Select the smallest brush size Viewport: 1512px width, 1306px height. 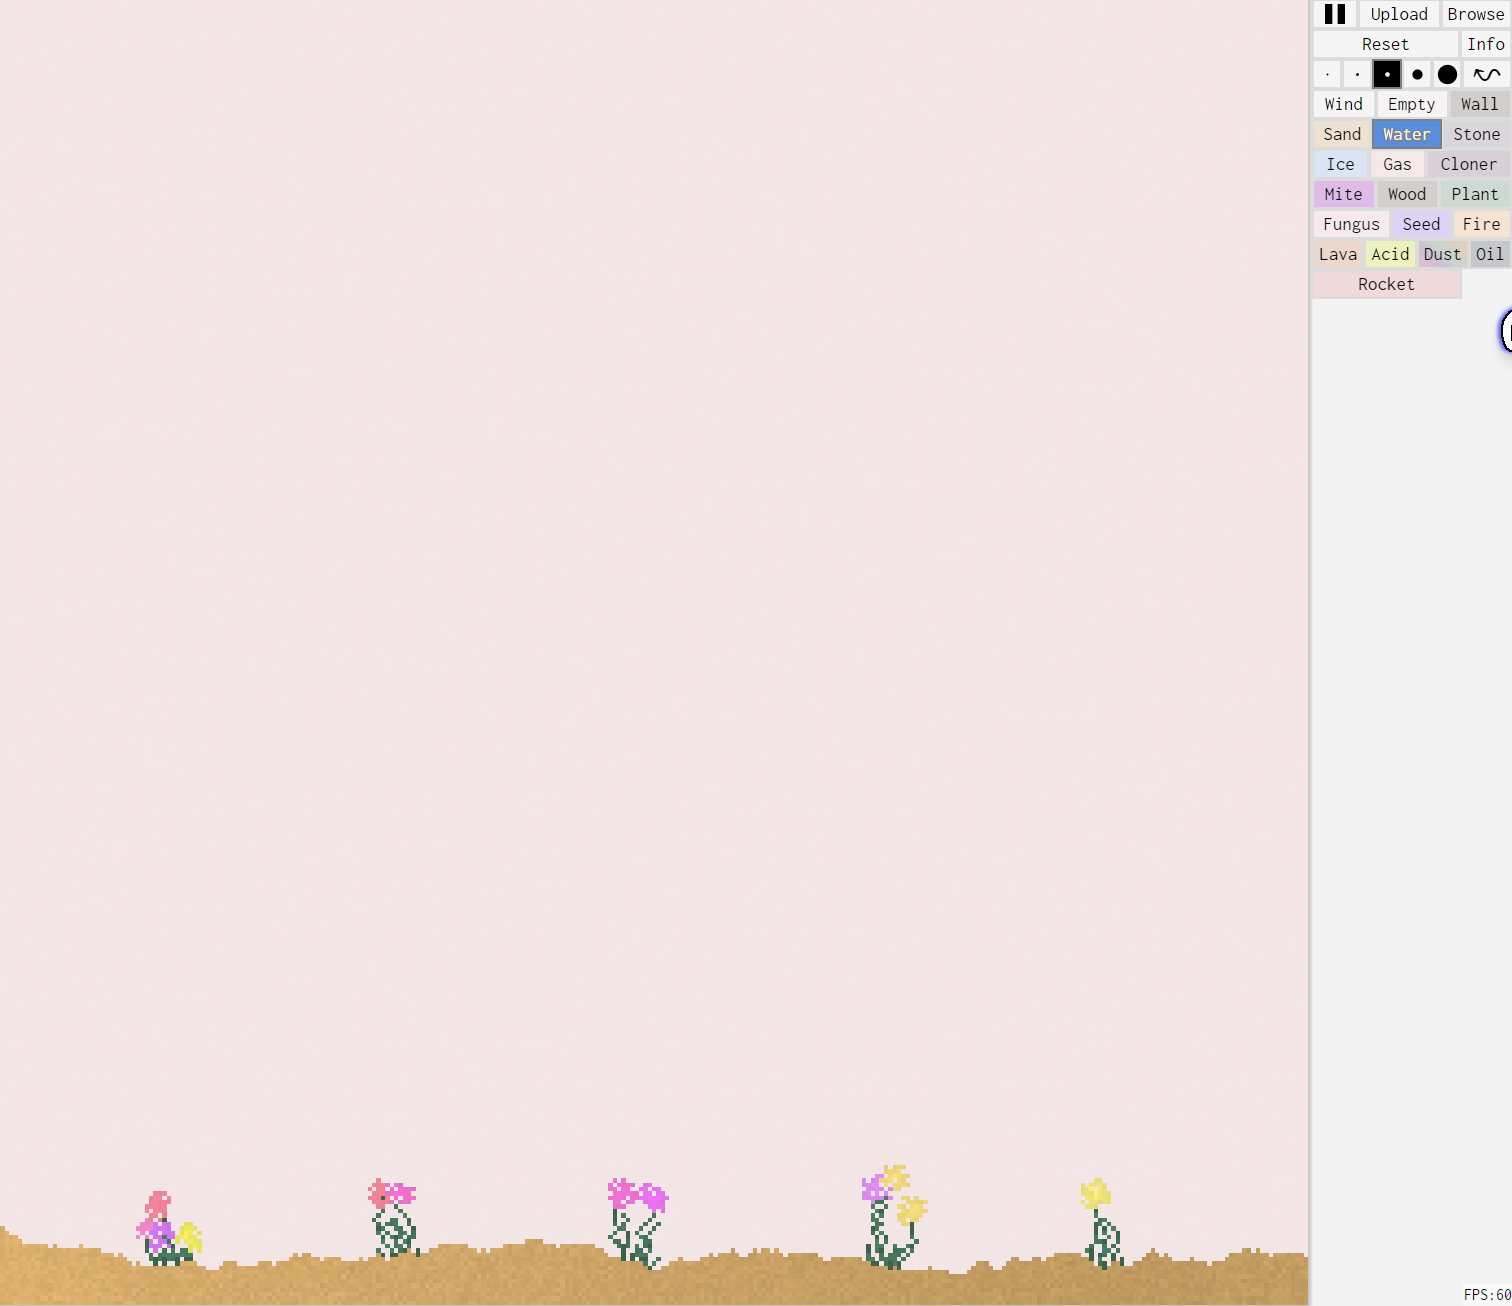[1327, 74]
